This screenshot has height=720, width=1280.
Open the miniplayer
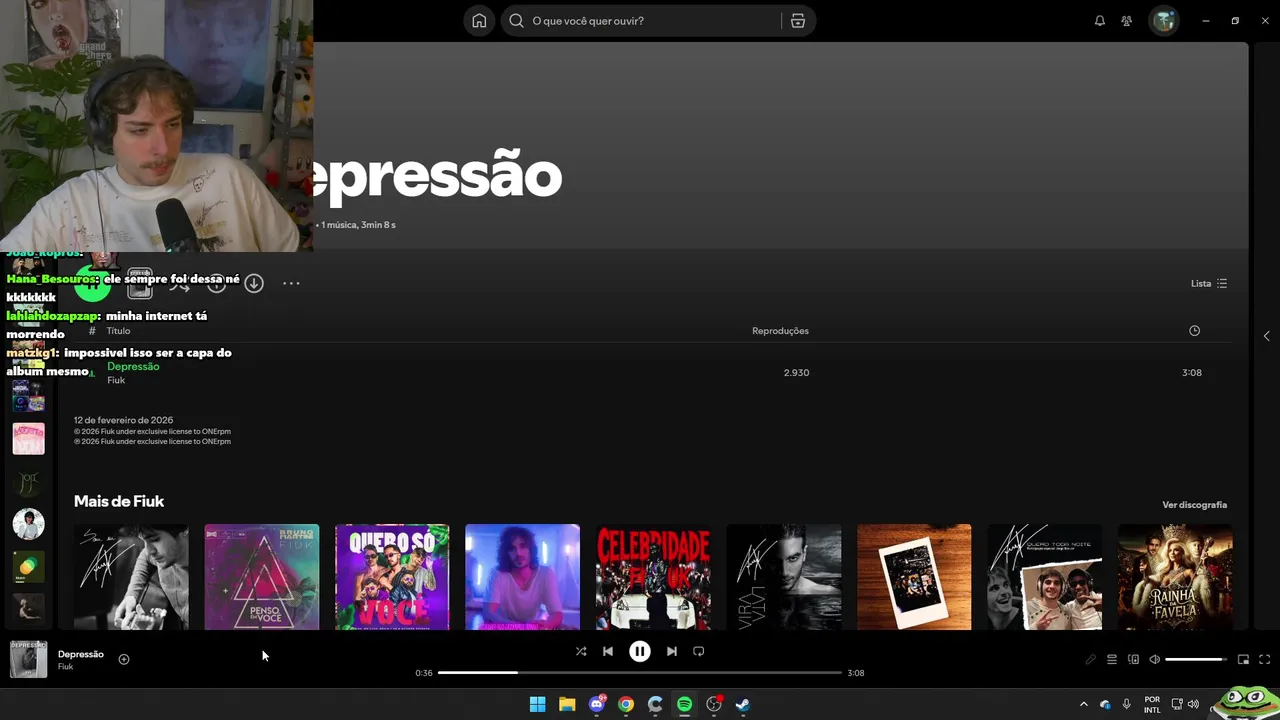tap(1243, 660)
